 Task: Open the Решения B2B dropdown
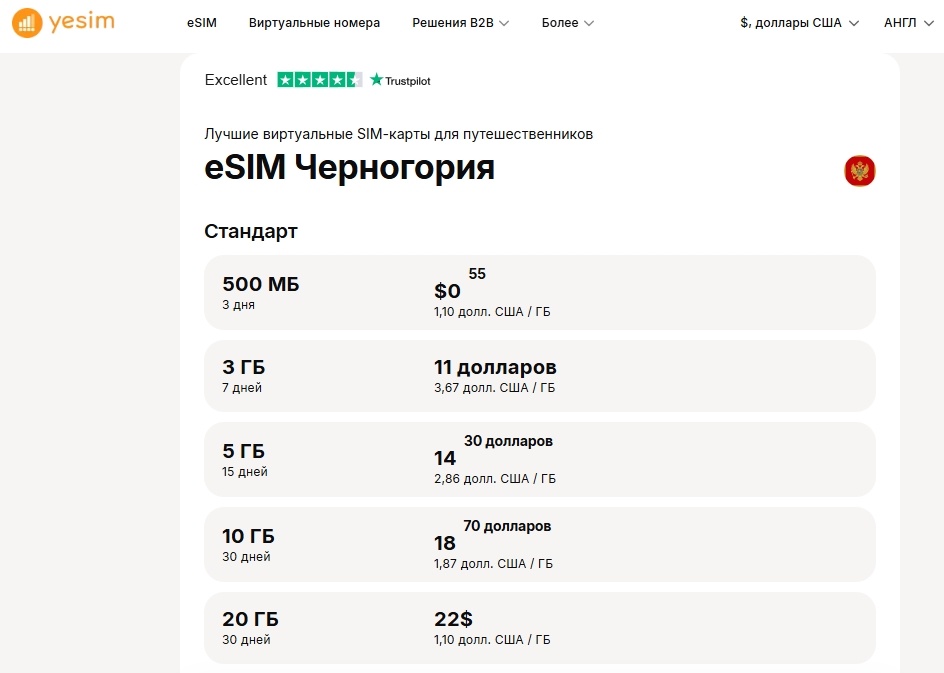pyautogui.click(x=456, y=21)
